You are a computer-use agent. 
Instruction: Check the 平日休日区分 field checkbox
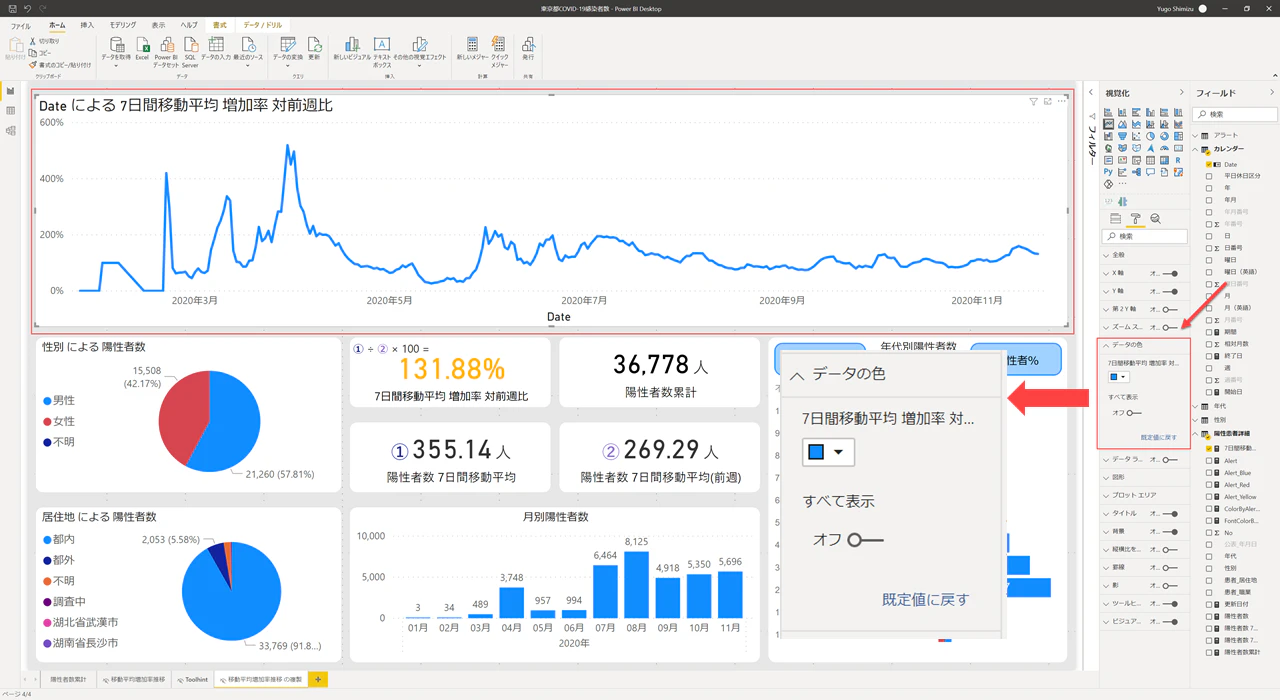[x=1209, y=176]
